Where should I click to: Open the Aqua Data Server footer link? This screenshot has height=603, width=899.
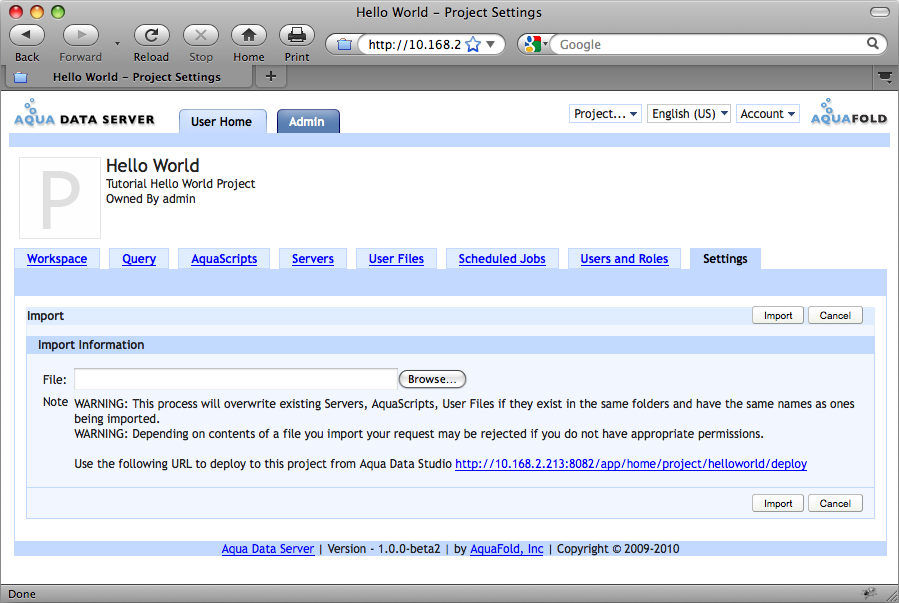[x=268, y=549]
